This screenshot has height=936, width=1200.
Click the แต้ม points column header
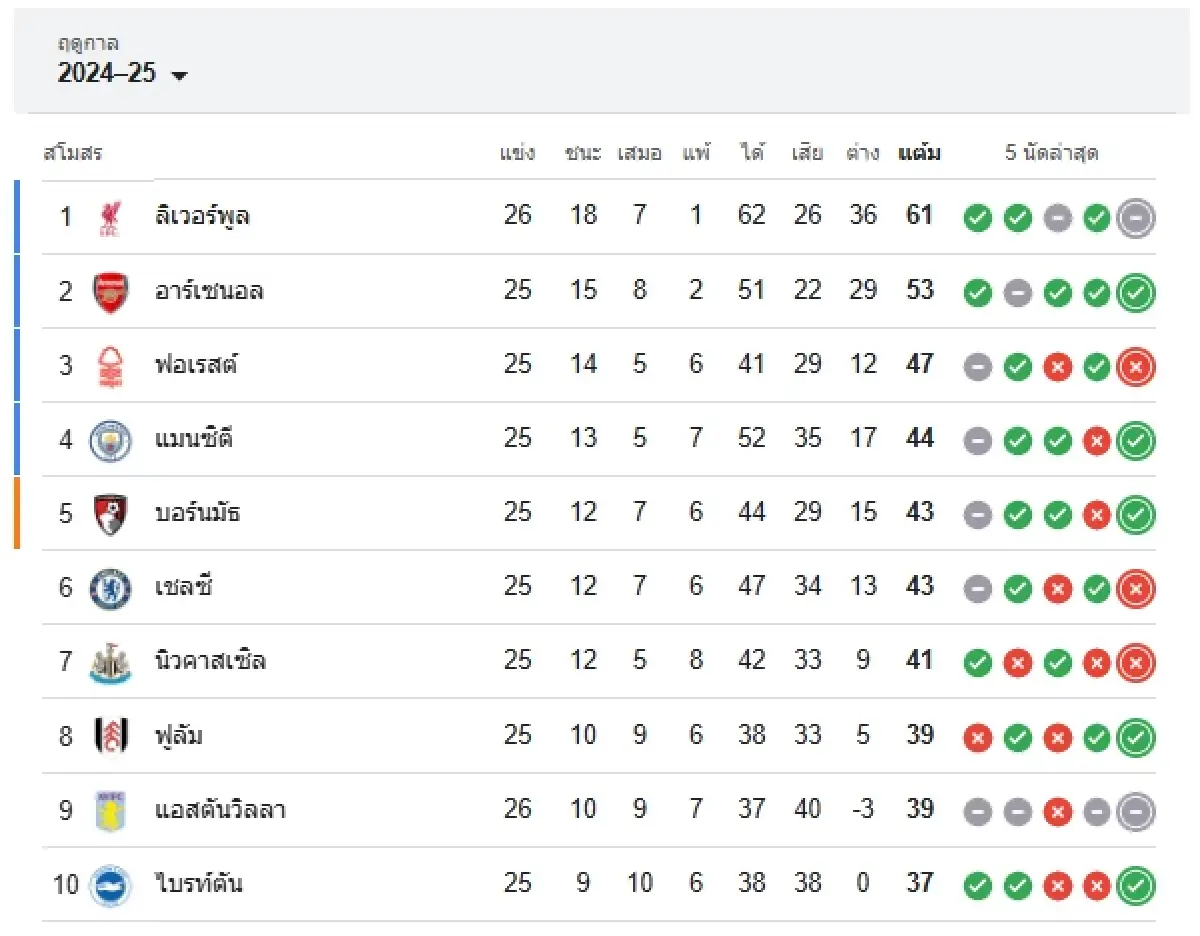click(x=919, y=154)
